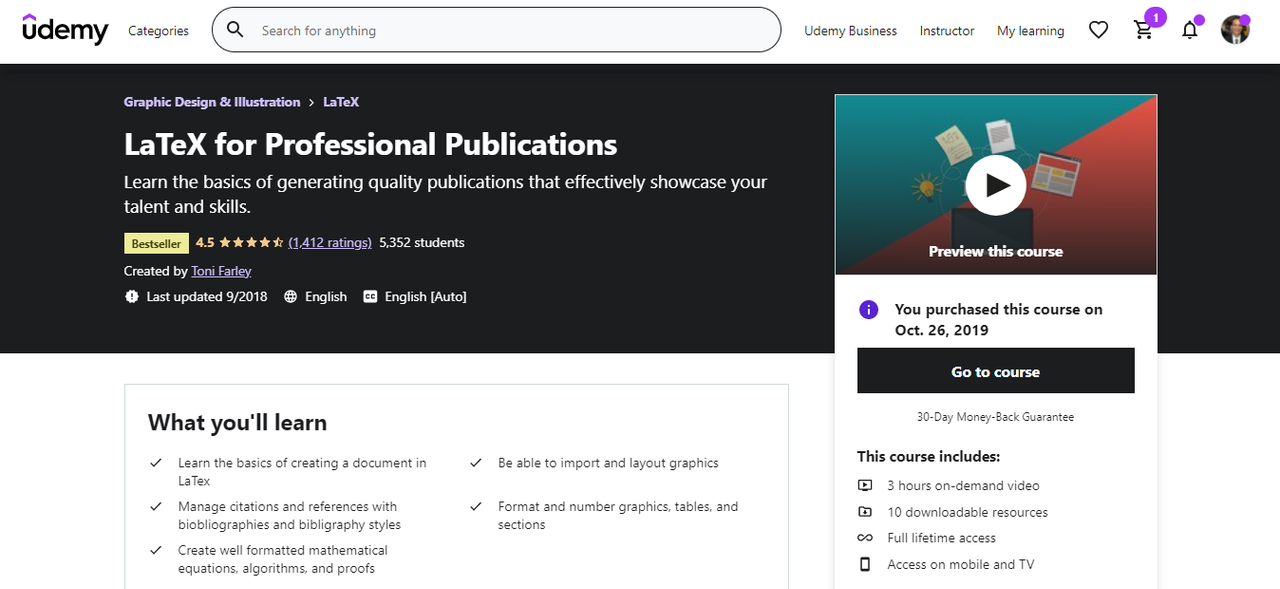Open the Categories menu
This screenshot has width=1280, height=589.
(158, 31)
